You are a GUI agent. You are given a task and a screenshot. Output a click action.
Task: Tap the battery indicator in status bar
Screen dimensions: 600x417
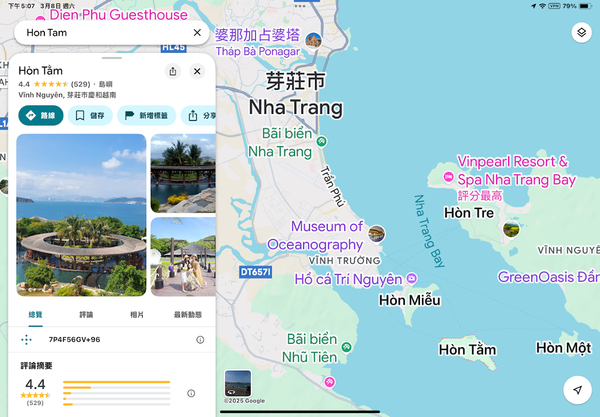pyautogui.click(x=585, y=6)
